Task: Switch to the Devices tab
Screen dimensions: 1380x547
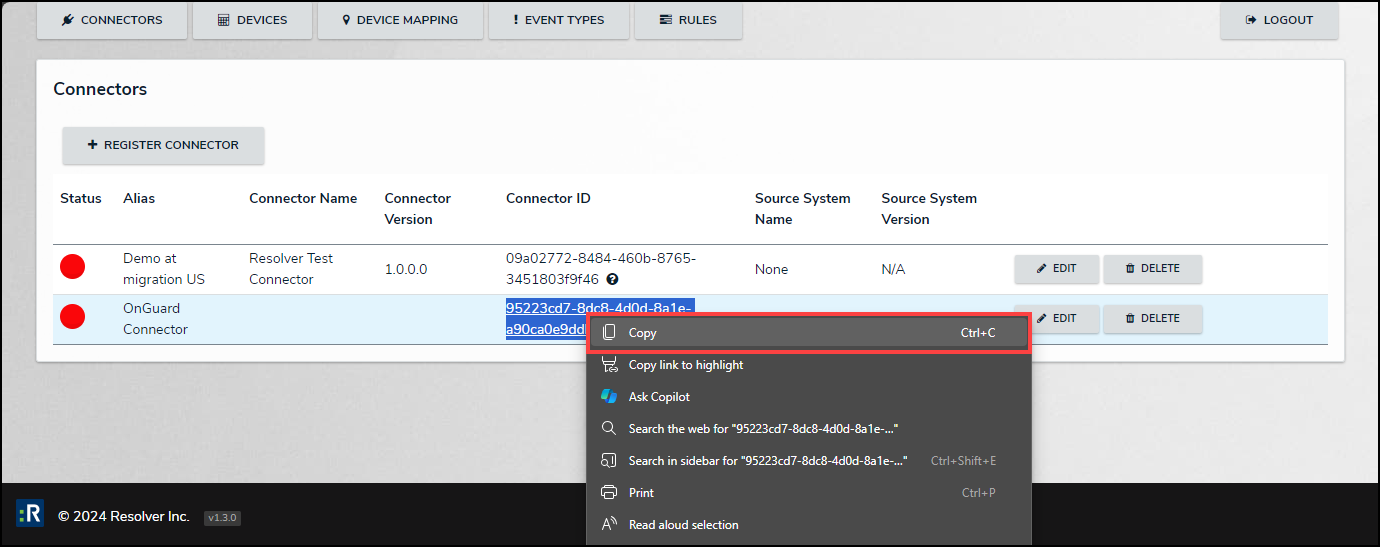Action: (x=252, y=20)
